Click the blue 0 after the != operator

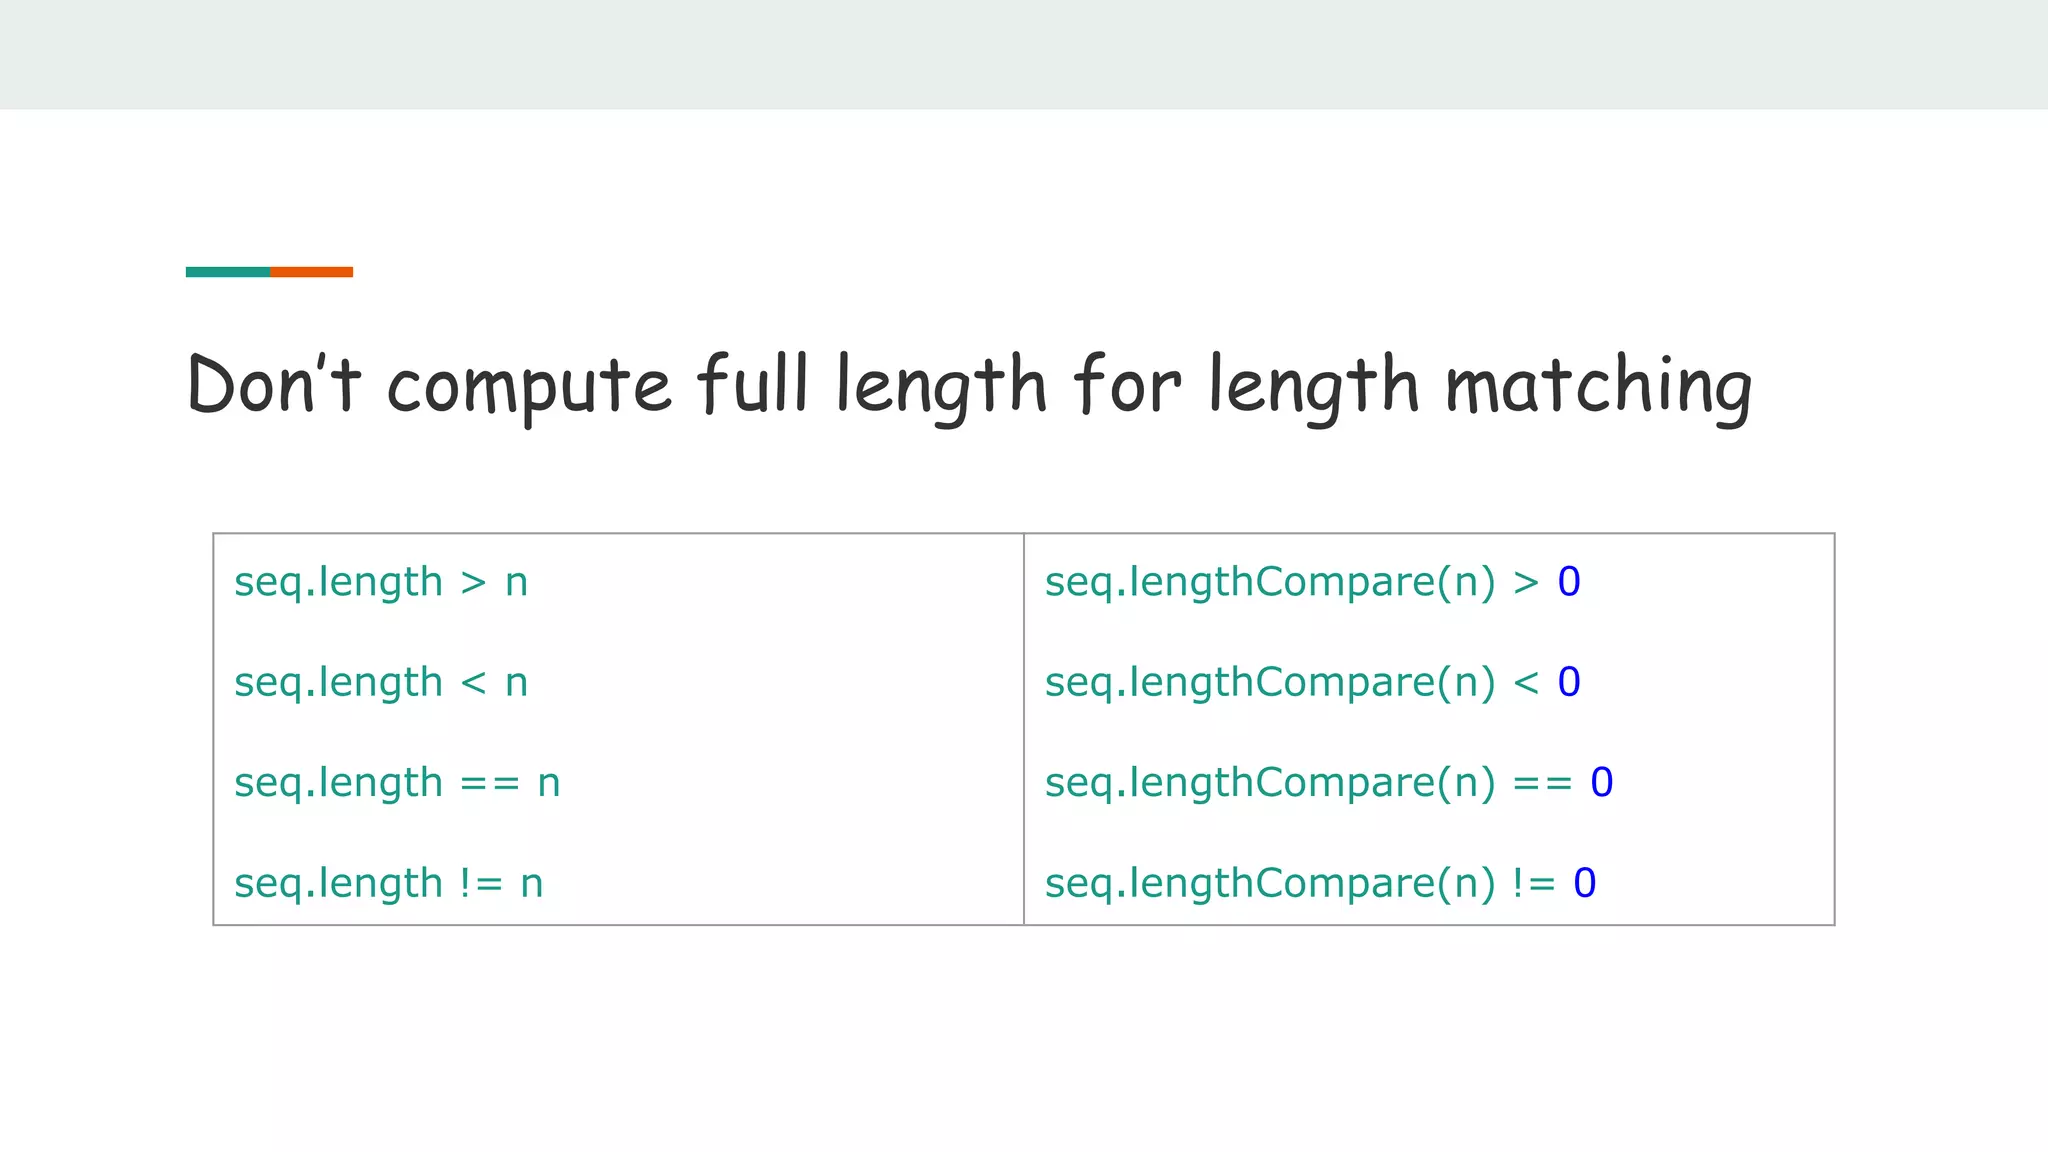1585,883
